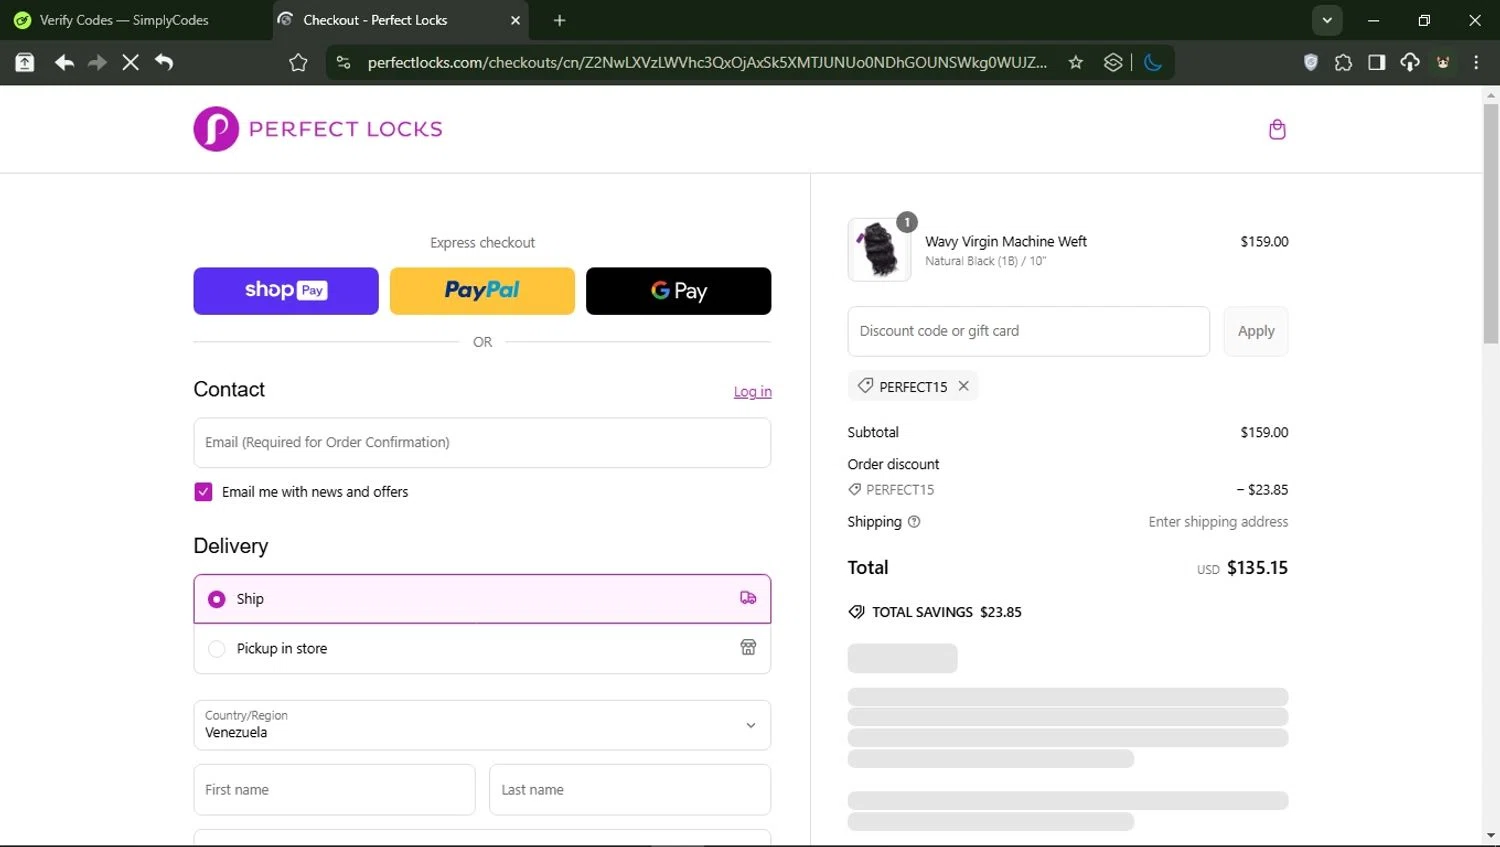View site information icon in address bar

(343, 62)
